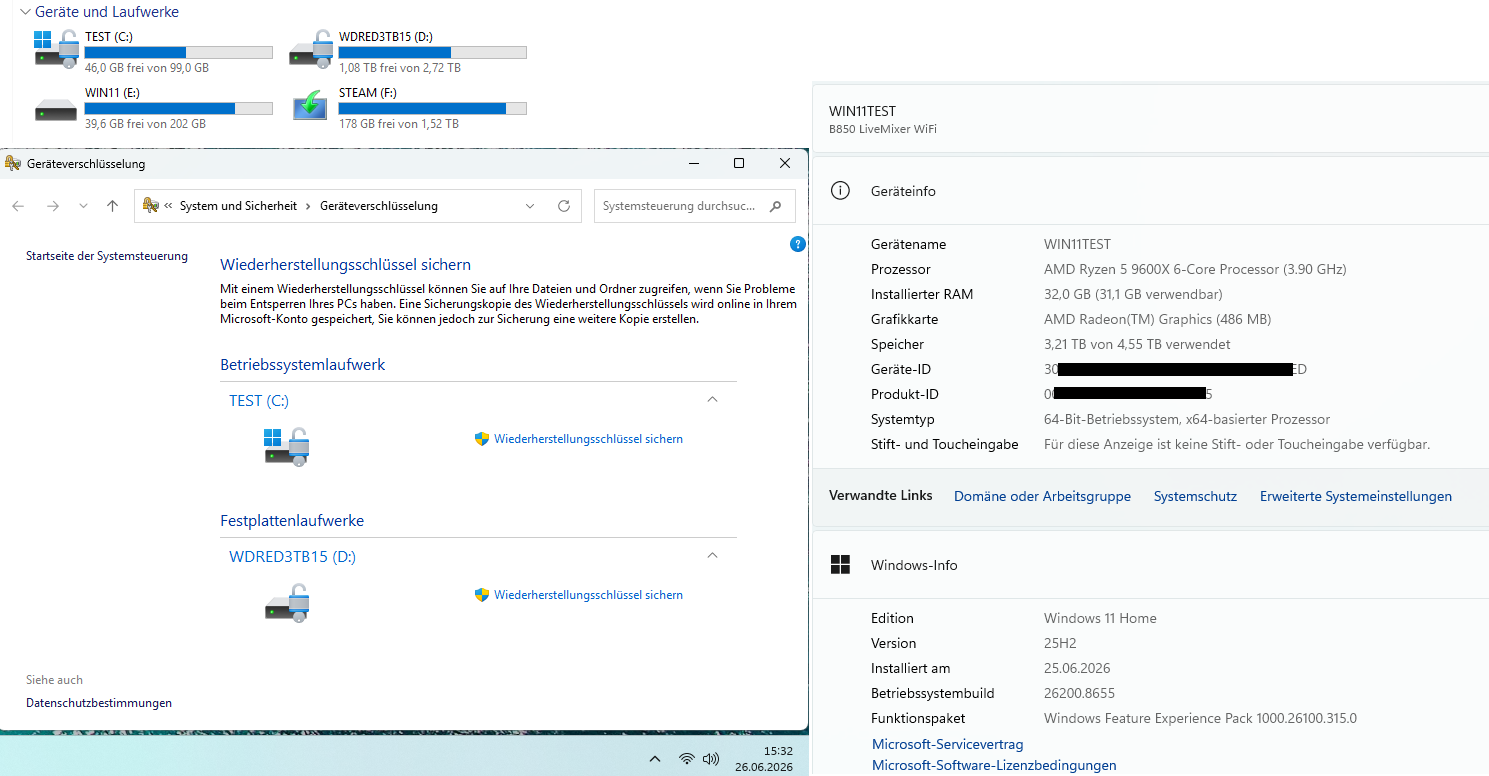Refresh the Geräteverschlüsselung page
The image size is (1489, 776).
click(x=564, y=206)
